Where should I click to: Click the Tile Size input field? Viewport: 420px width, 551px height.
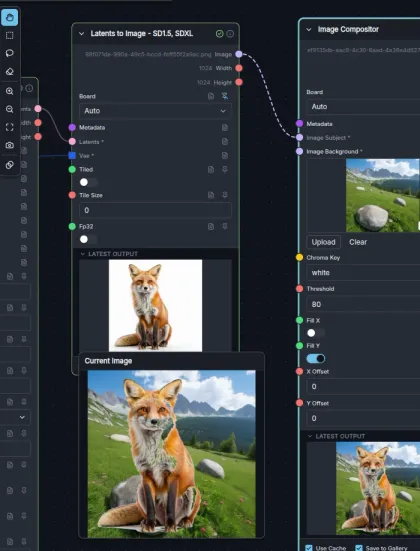155,210
